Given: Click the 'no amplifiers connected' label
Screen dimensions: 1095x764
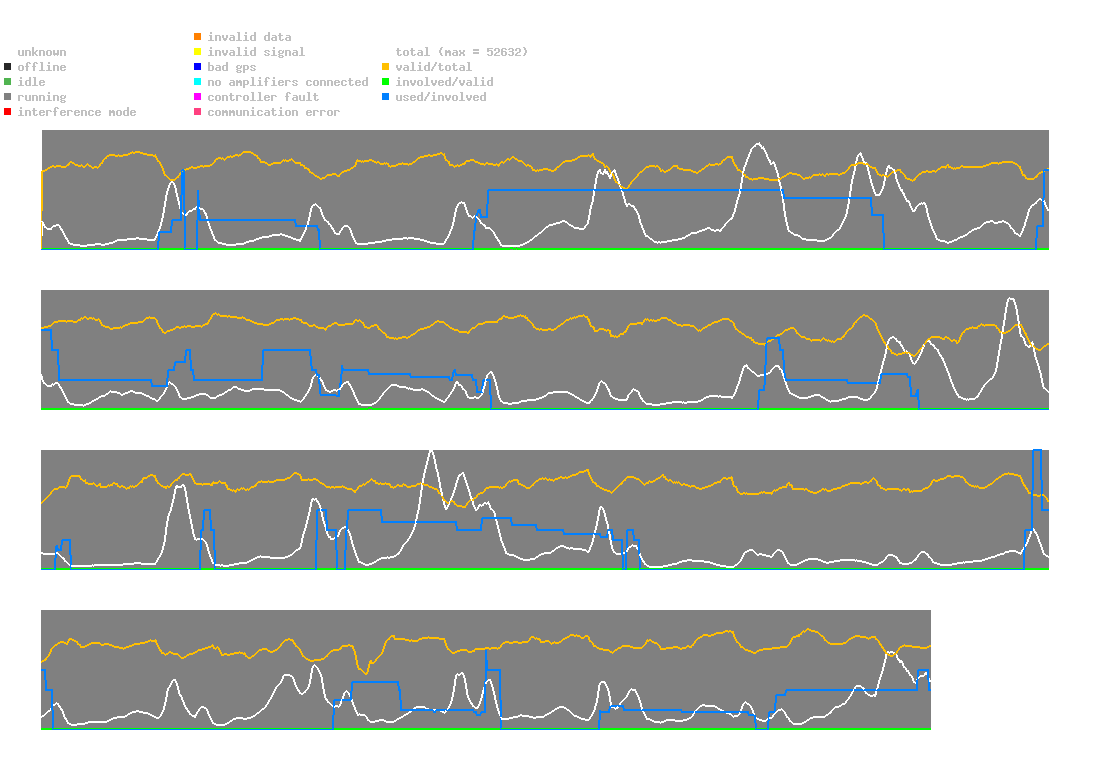Looking at the screenshot, I should [288, 82].
